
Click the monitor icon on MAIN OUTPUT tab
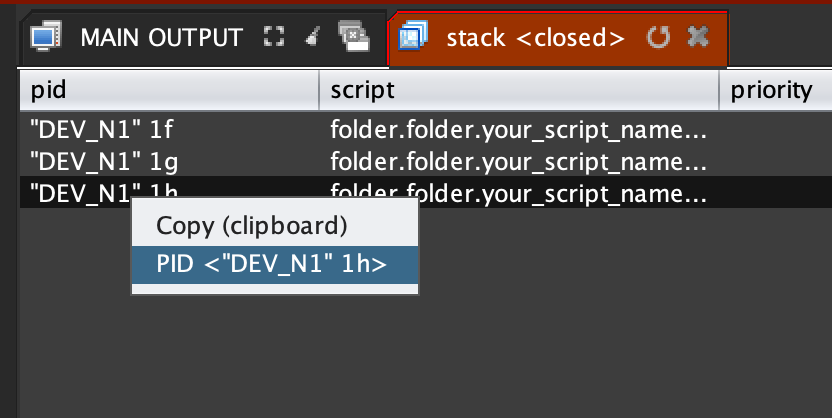(41, 38)
